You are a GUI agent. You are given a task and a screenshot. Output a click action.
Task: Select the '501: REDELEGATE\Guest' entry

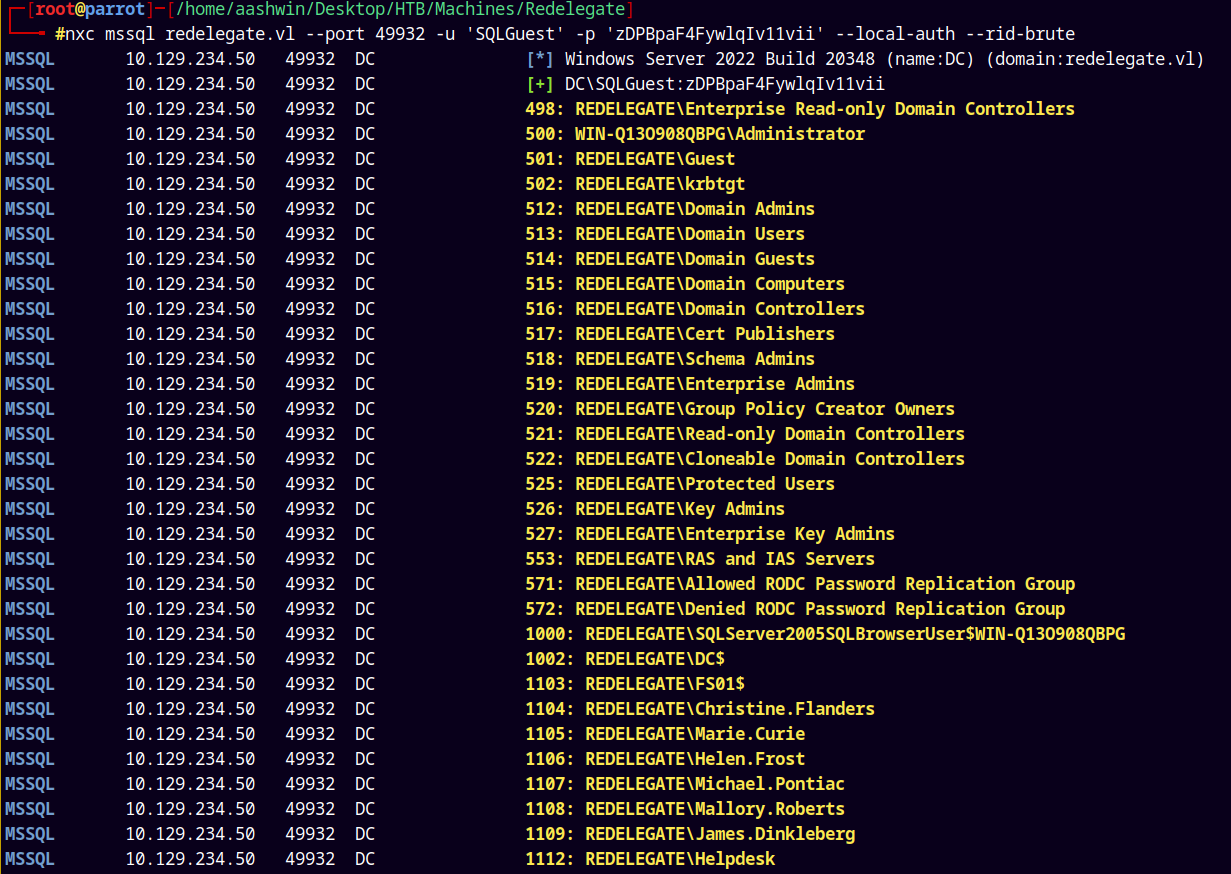pyautogui.click(x=630, y=160)
